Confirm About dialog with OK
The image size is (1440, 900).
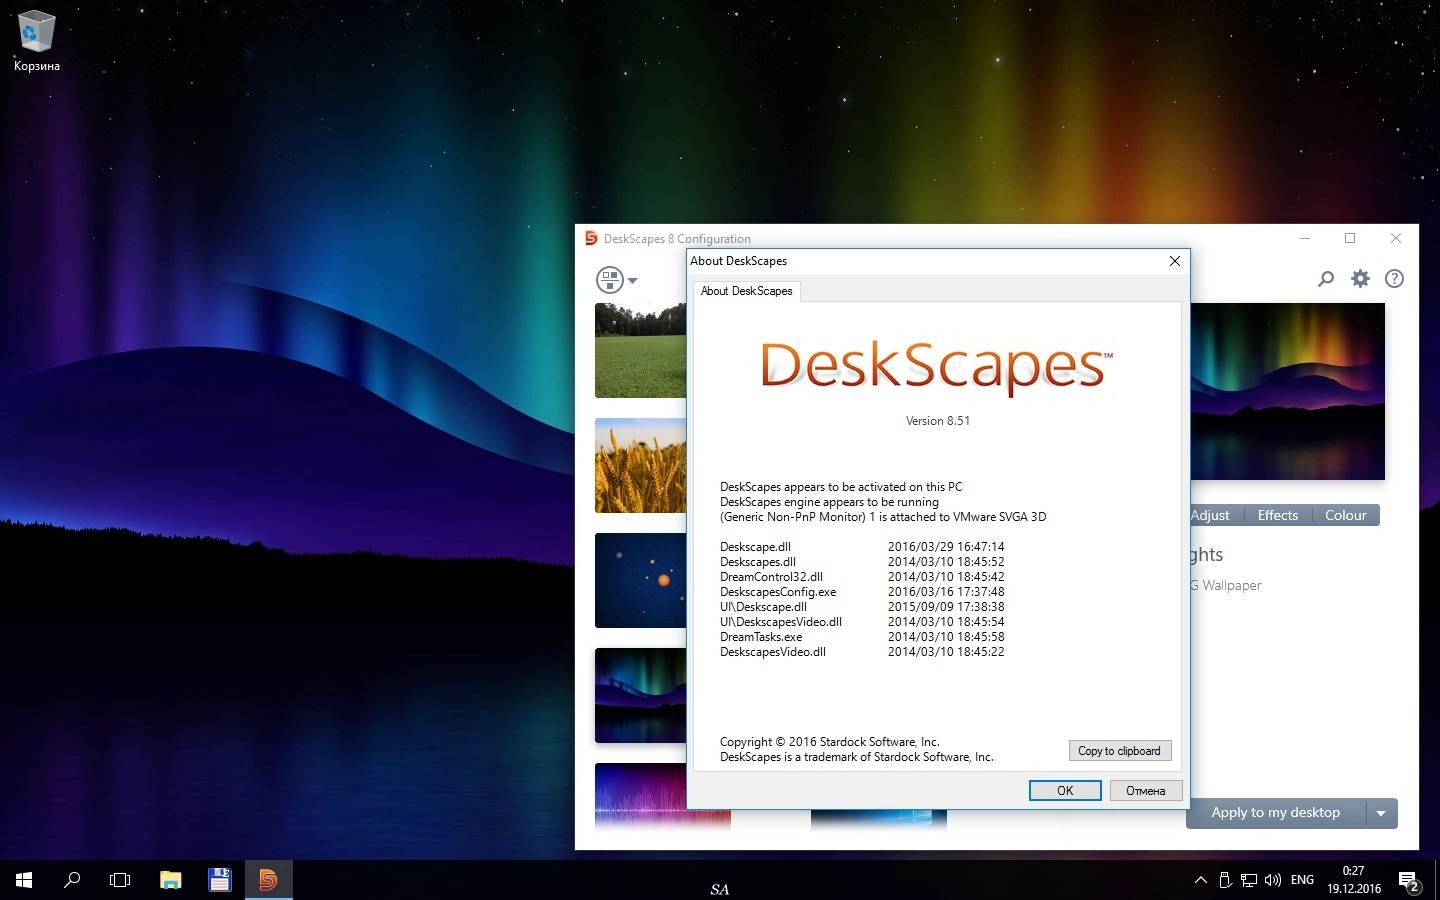[x=1065, y=790]
